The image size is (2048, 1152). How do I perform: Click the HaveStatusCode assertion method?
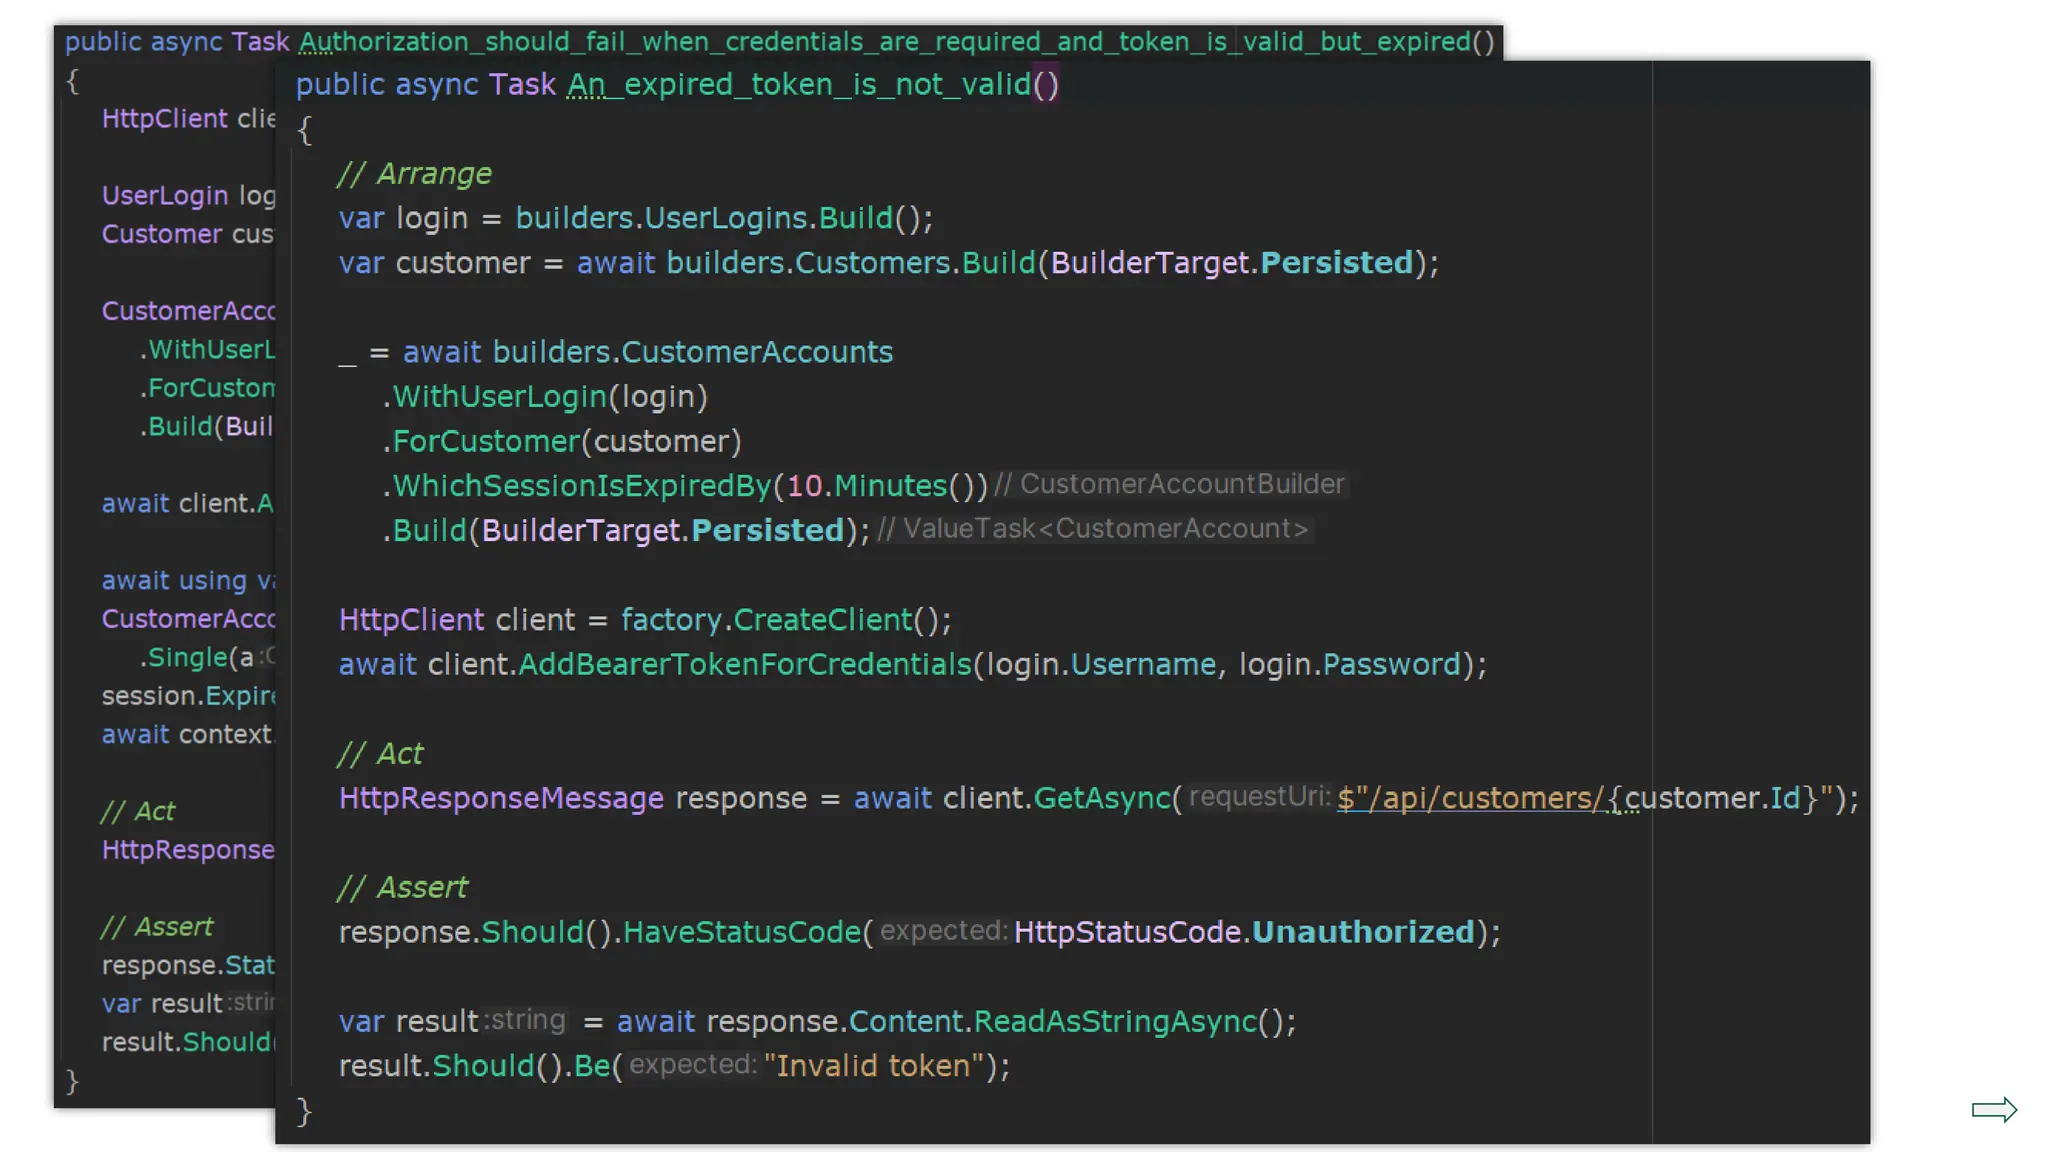pos(741,932)
